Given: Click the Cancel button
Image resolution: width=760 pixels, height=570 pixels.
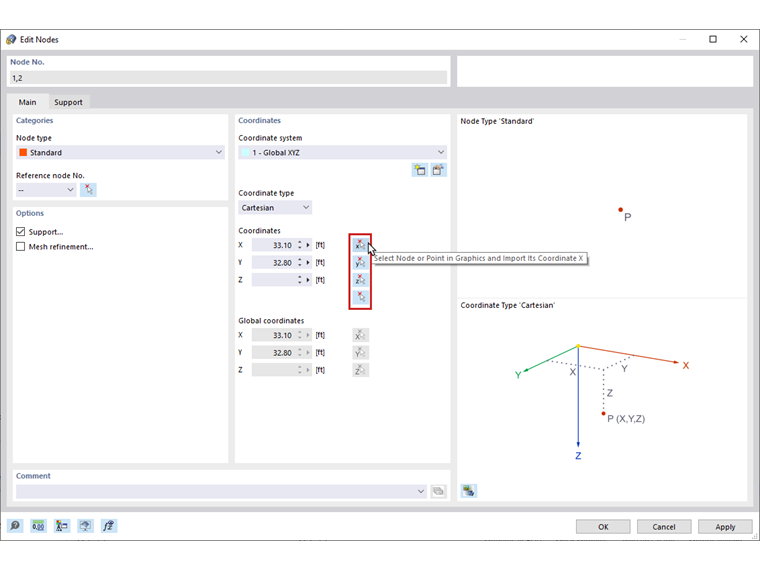Looking at the screenshot, I should point(664,527).
